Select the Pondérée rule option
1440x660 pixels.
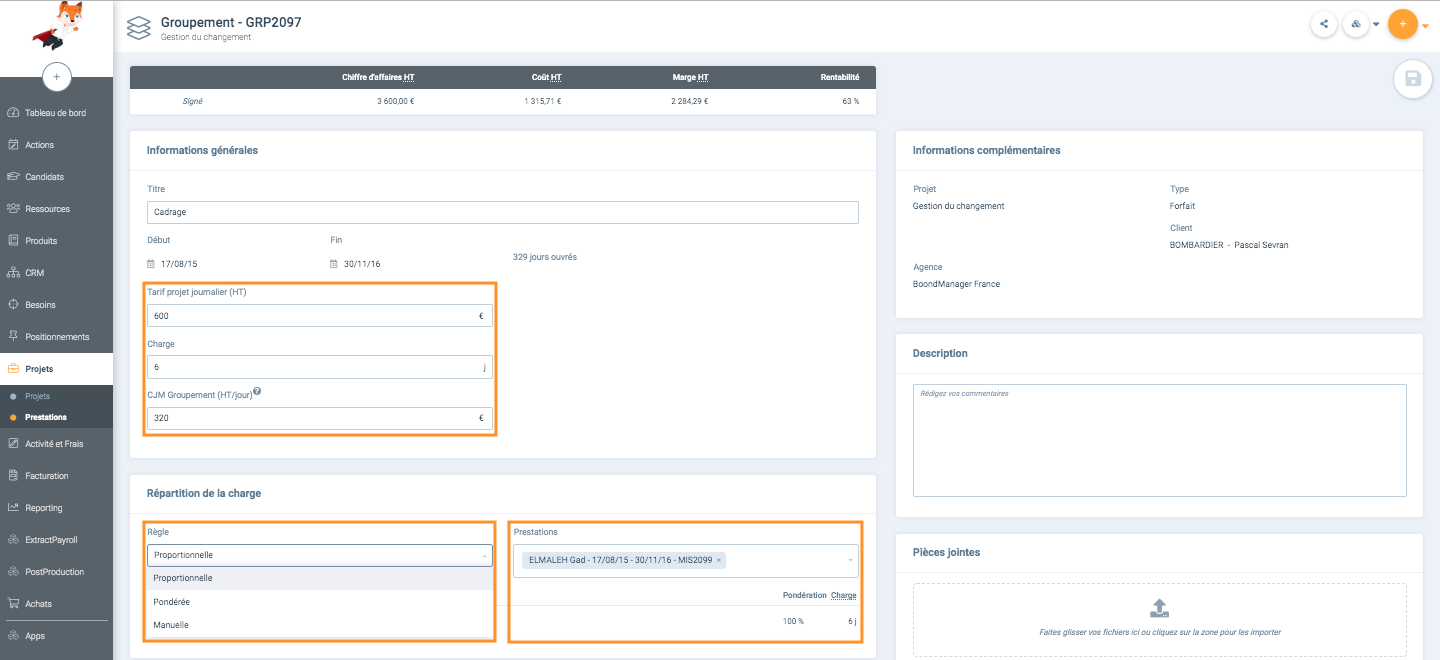[319, 602]
